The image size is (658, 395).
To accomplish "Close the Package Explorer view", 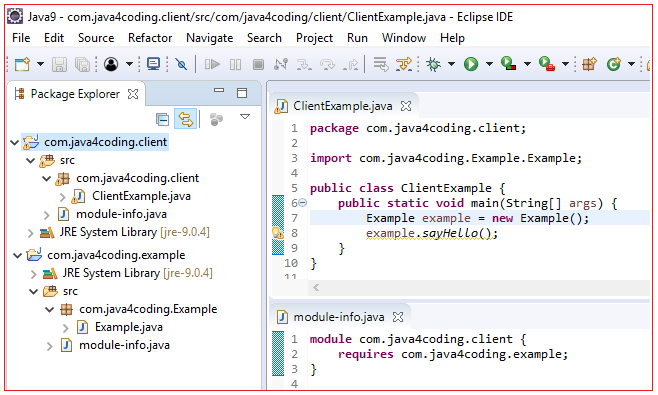I will click(x=133, y=94).
